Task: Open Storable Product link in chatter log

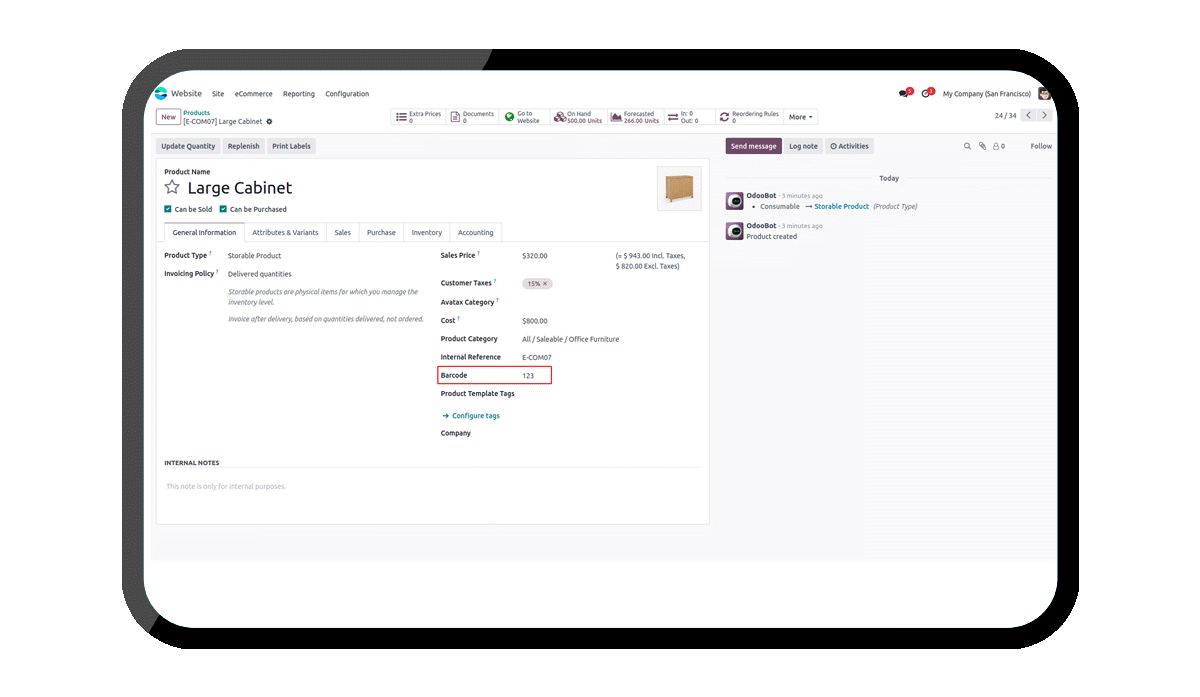Action: [x=842, y=207]
